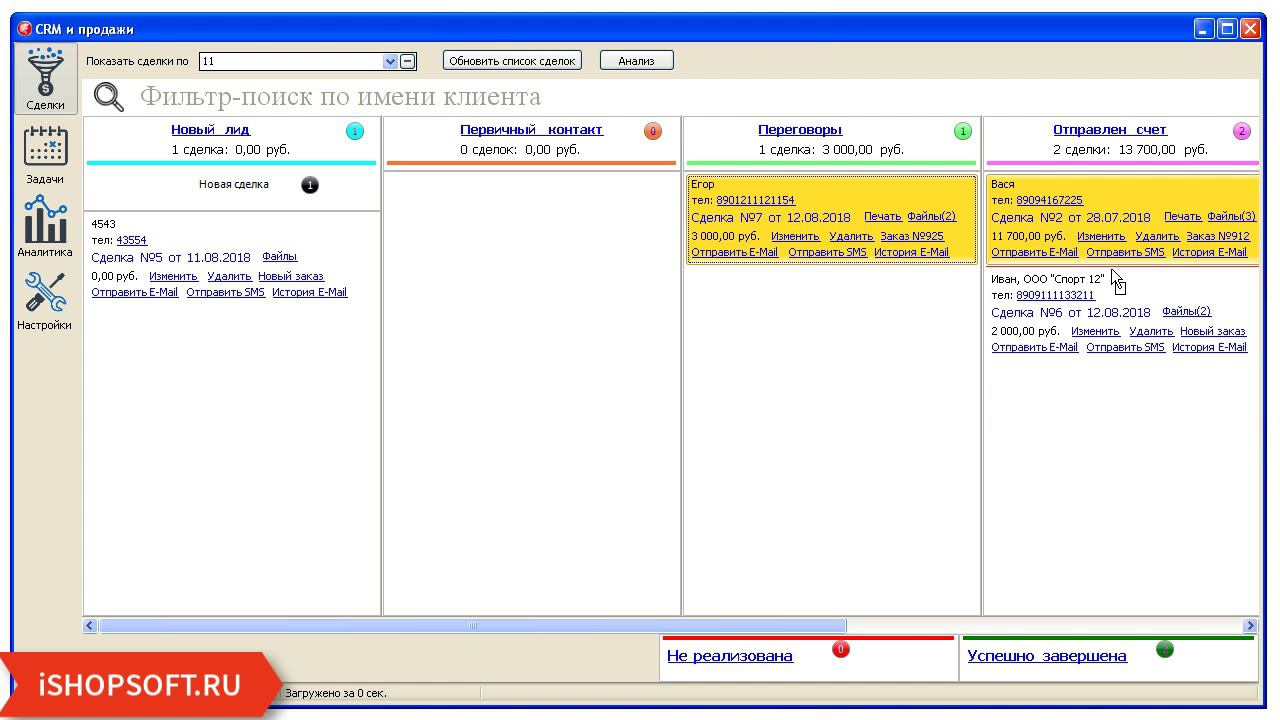Click Отправить E-Mail on deal №5
Screen dimensions: 1280x720
[135, 293]
